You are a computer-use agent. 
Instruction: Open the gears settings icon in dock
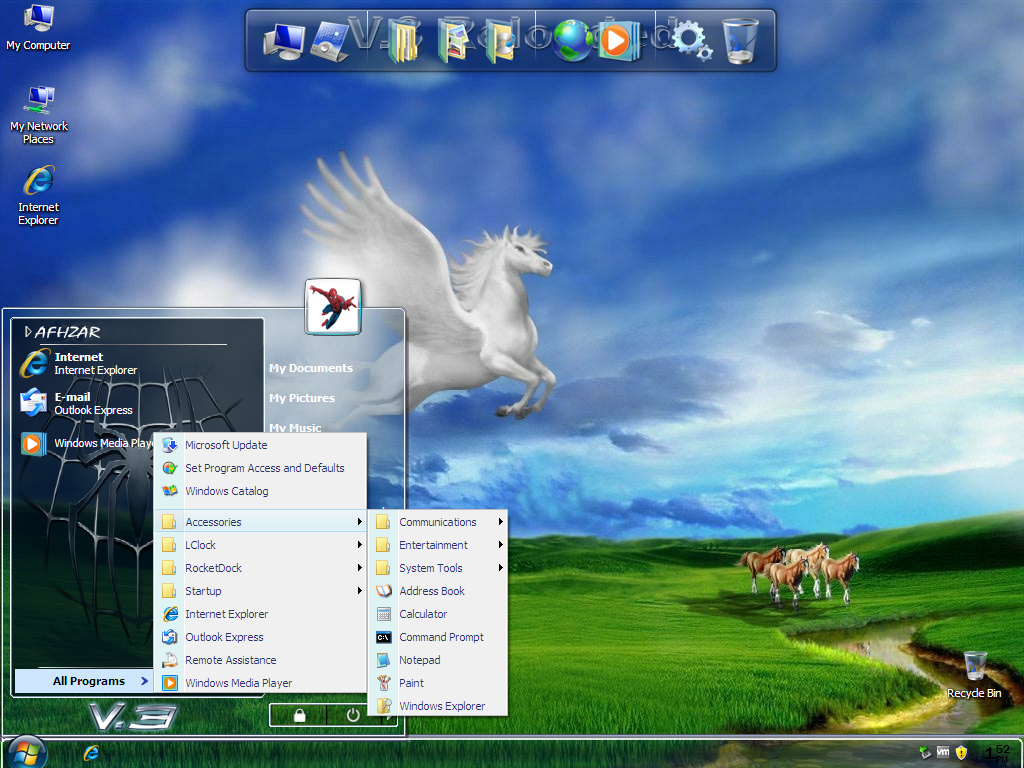click(692, 40)
